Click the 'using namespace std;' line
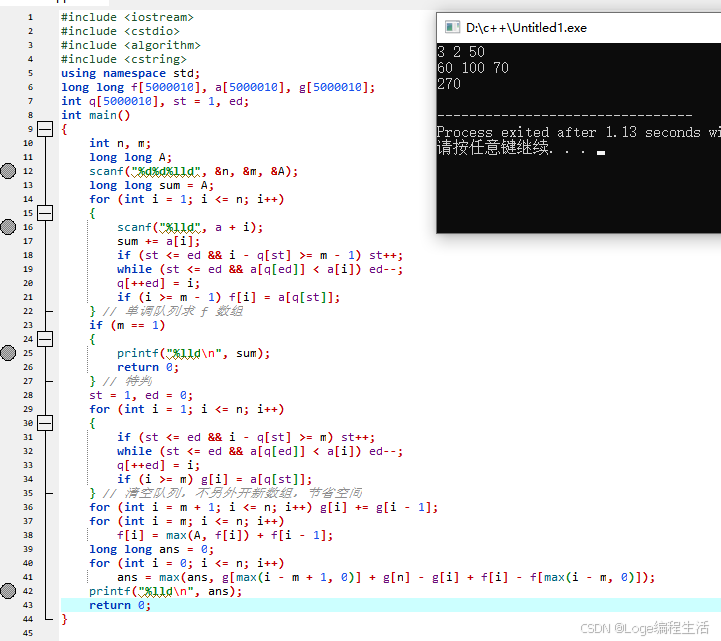 pos(131,73)
